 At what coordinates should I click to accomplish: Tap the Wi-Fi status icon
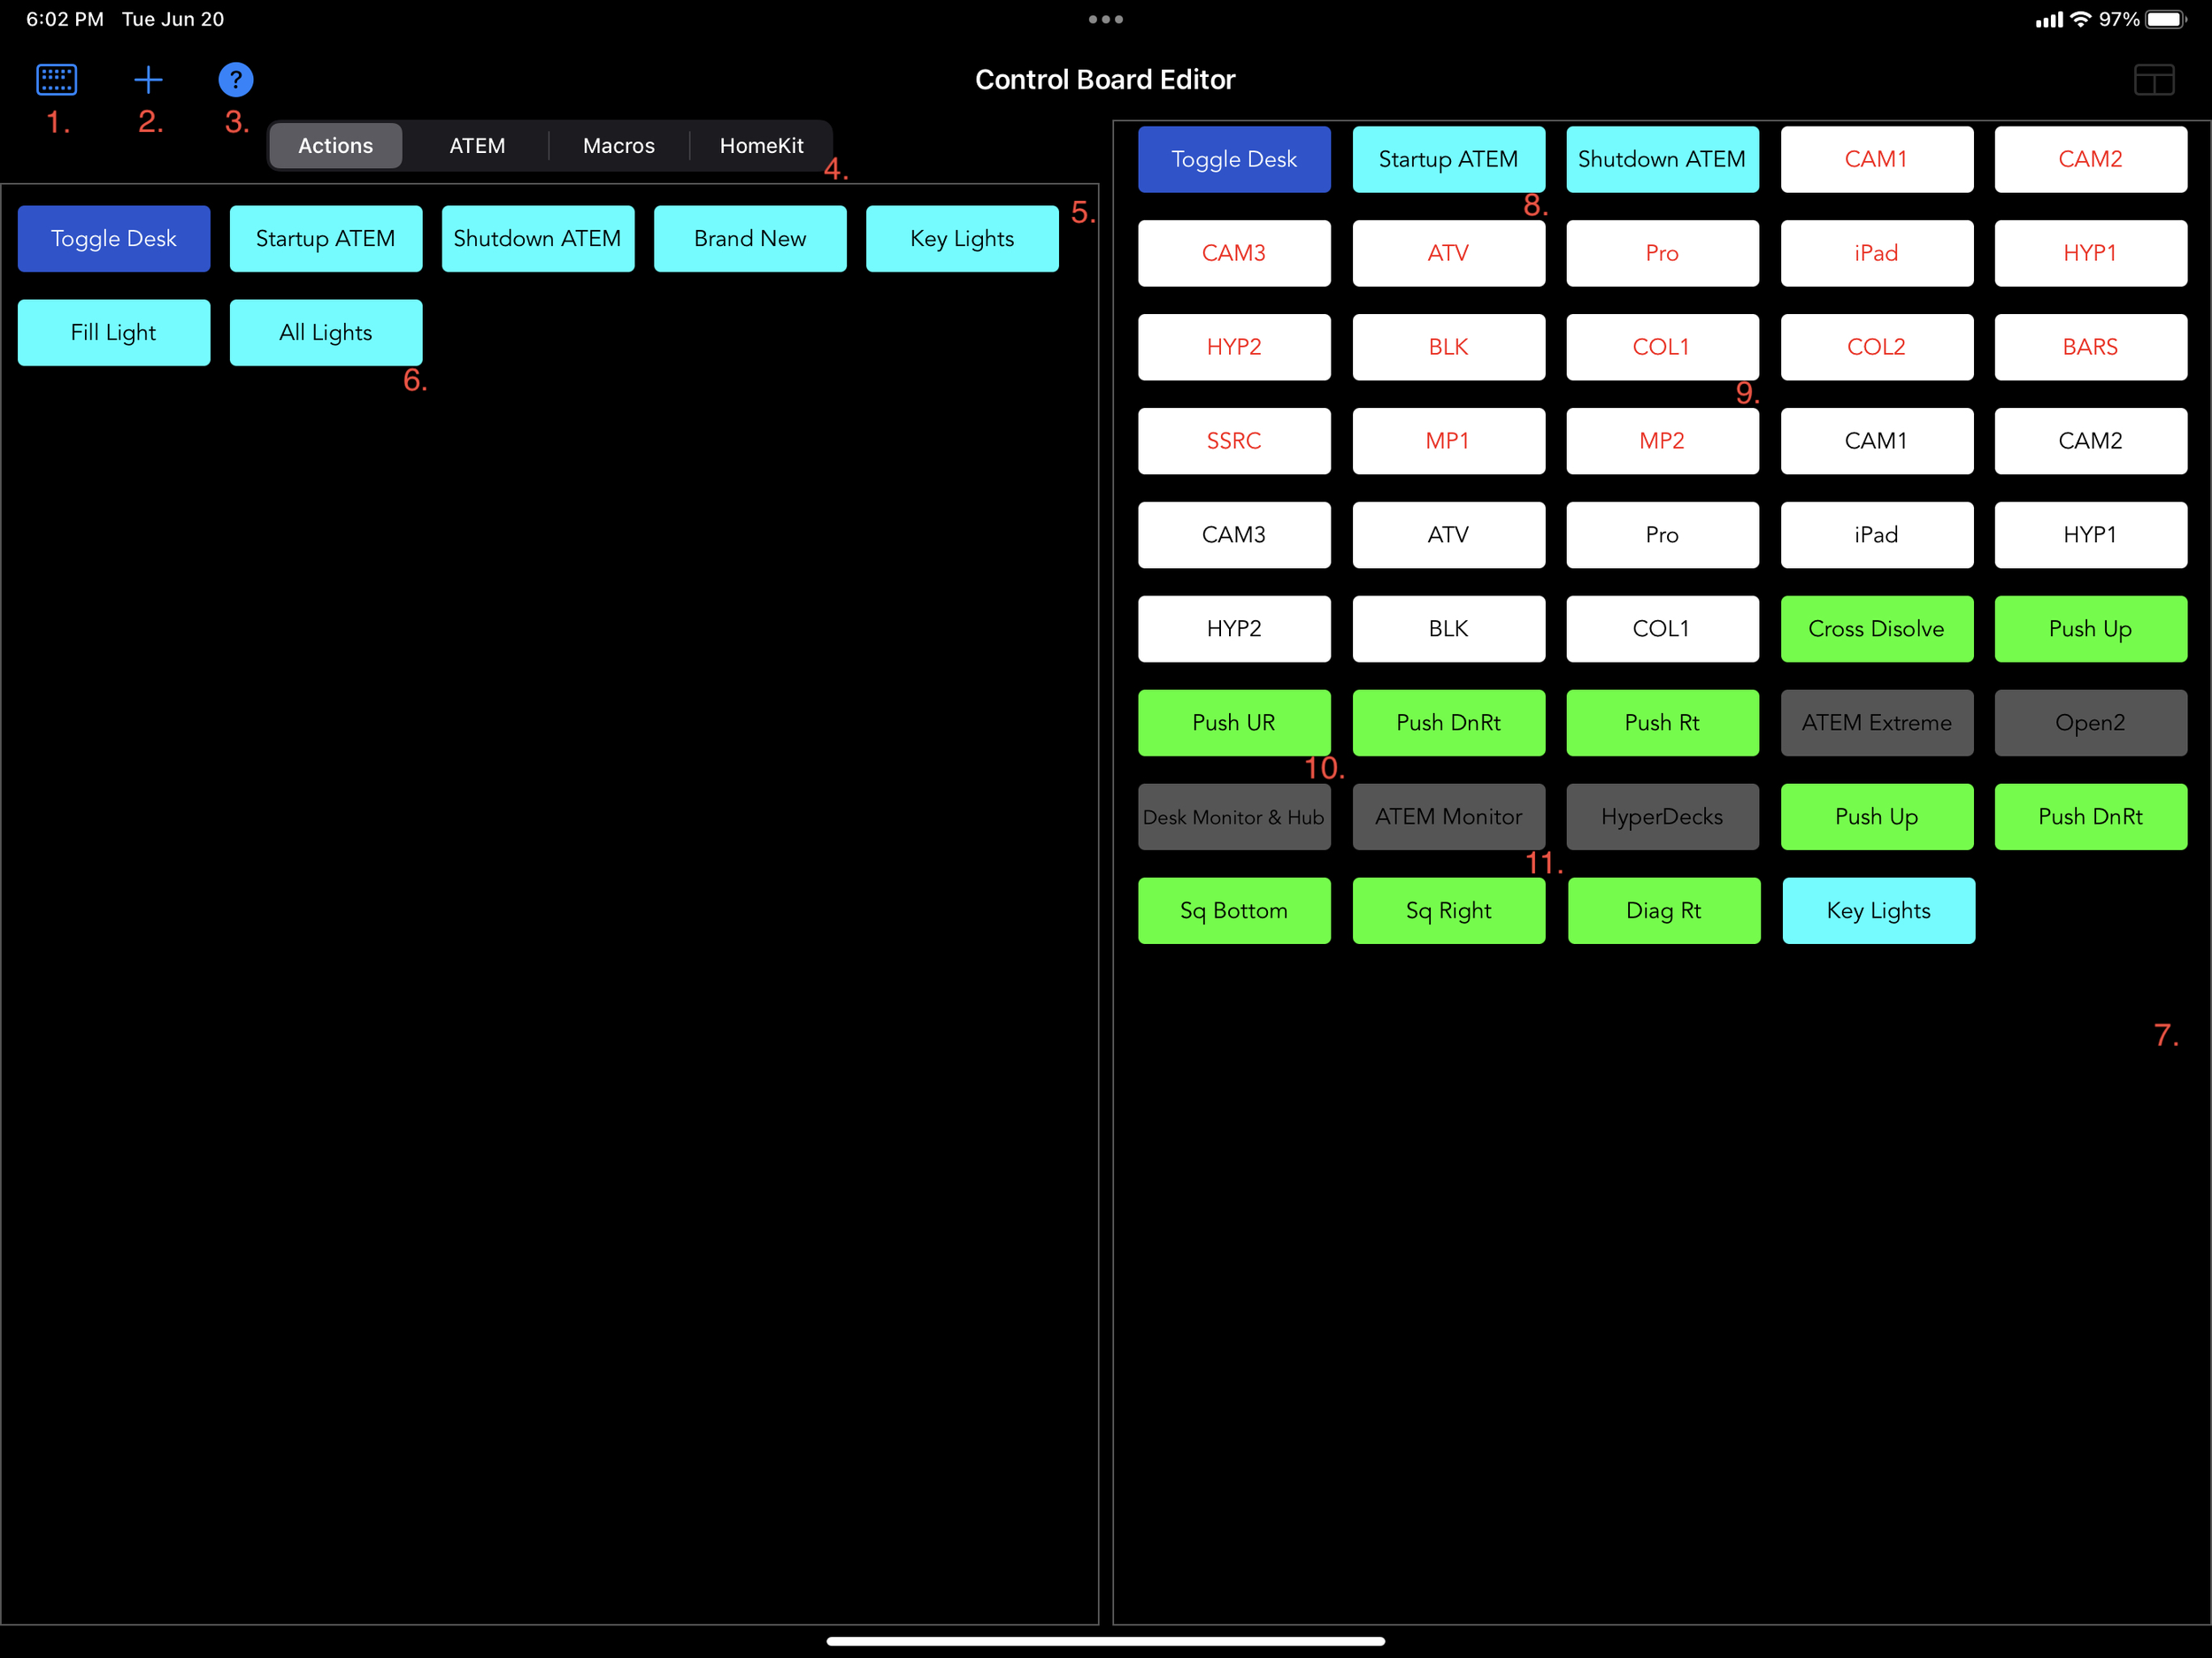(x=2080, y=19)
